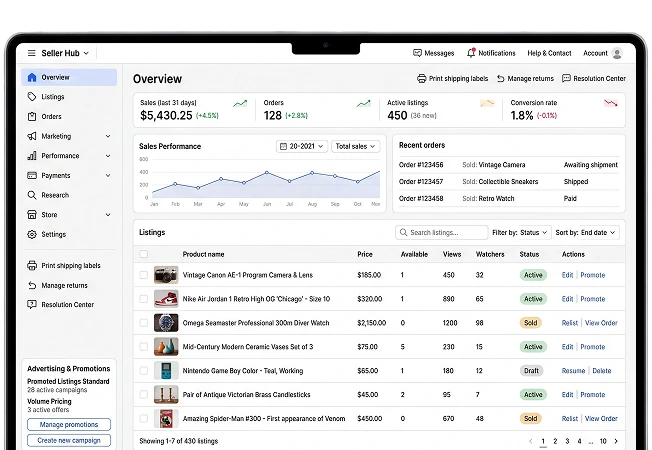Open the 20-2021 date range dropdown
This screenshot has width=652, height=450.
pos(302,146)
